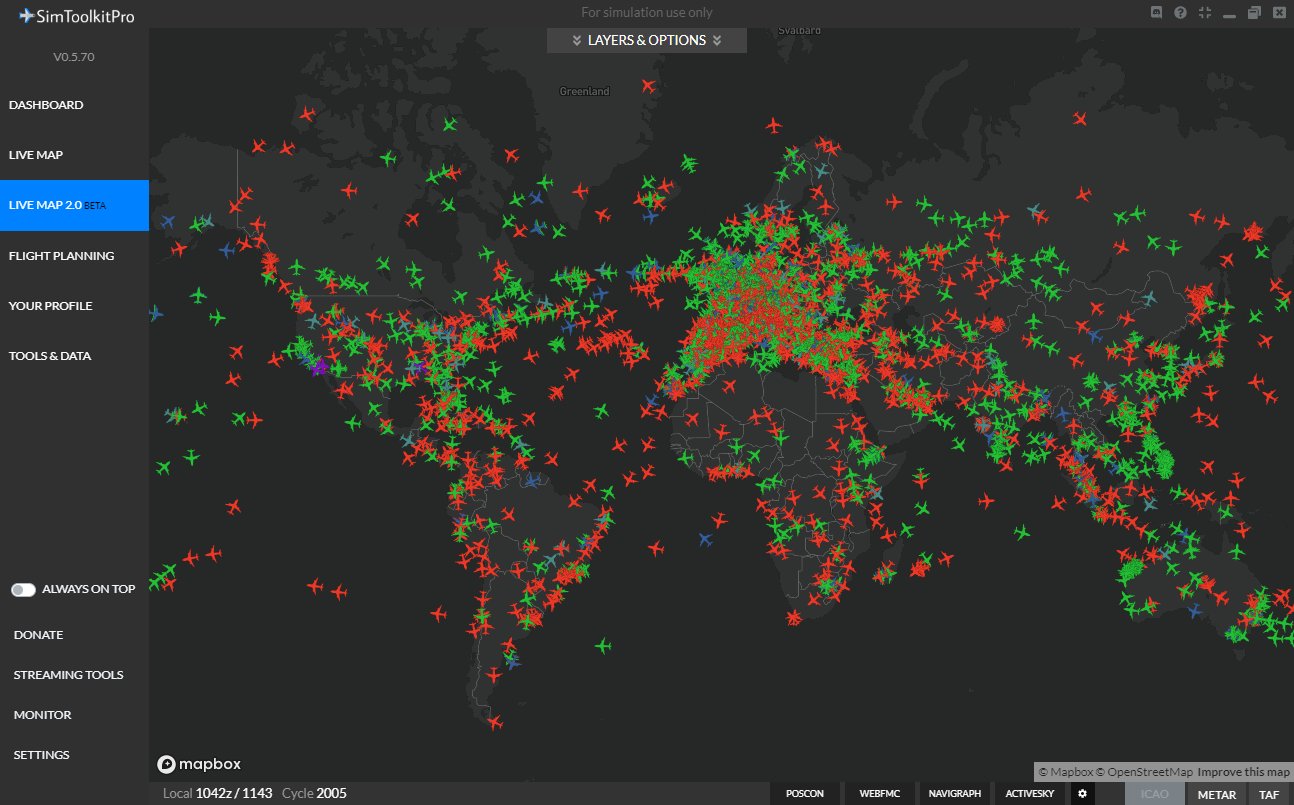Click left chevron of Layers & Options
The width and height of the screenshot is (1294, 805).
click(576, 41)
